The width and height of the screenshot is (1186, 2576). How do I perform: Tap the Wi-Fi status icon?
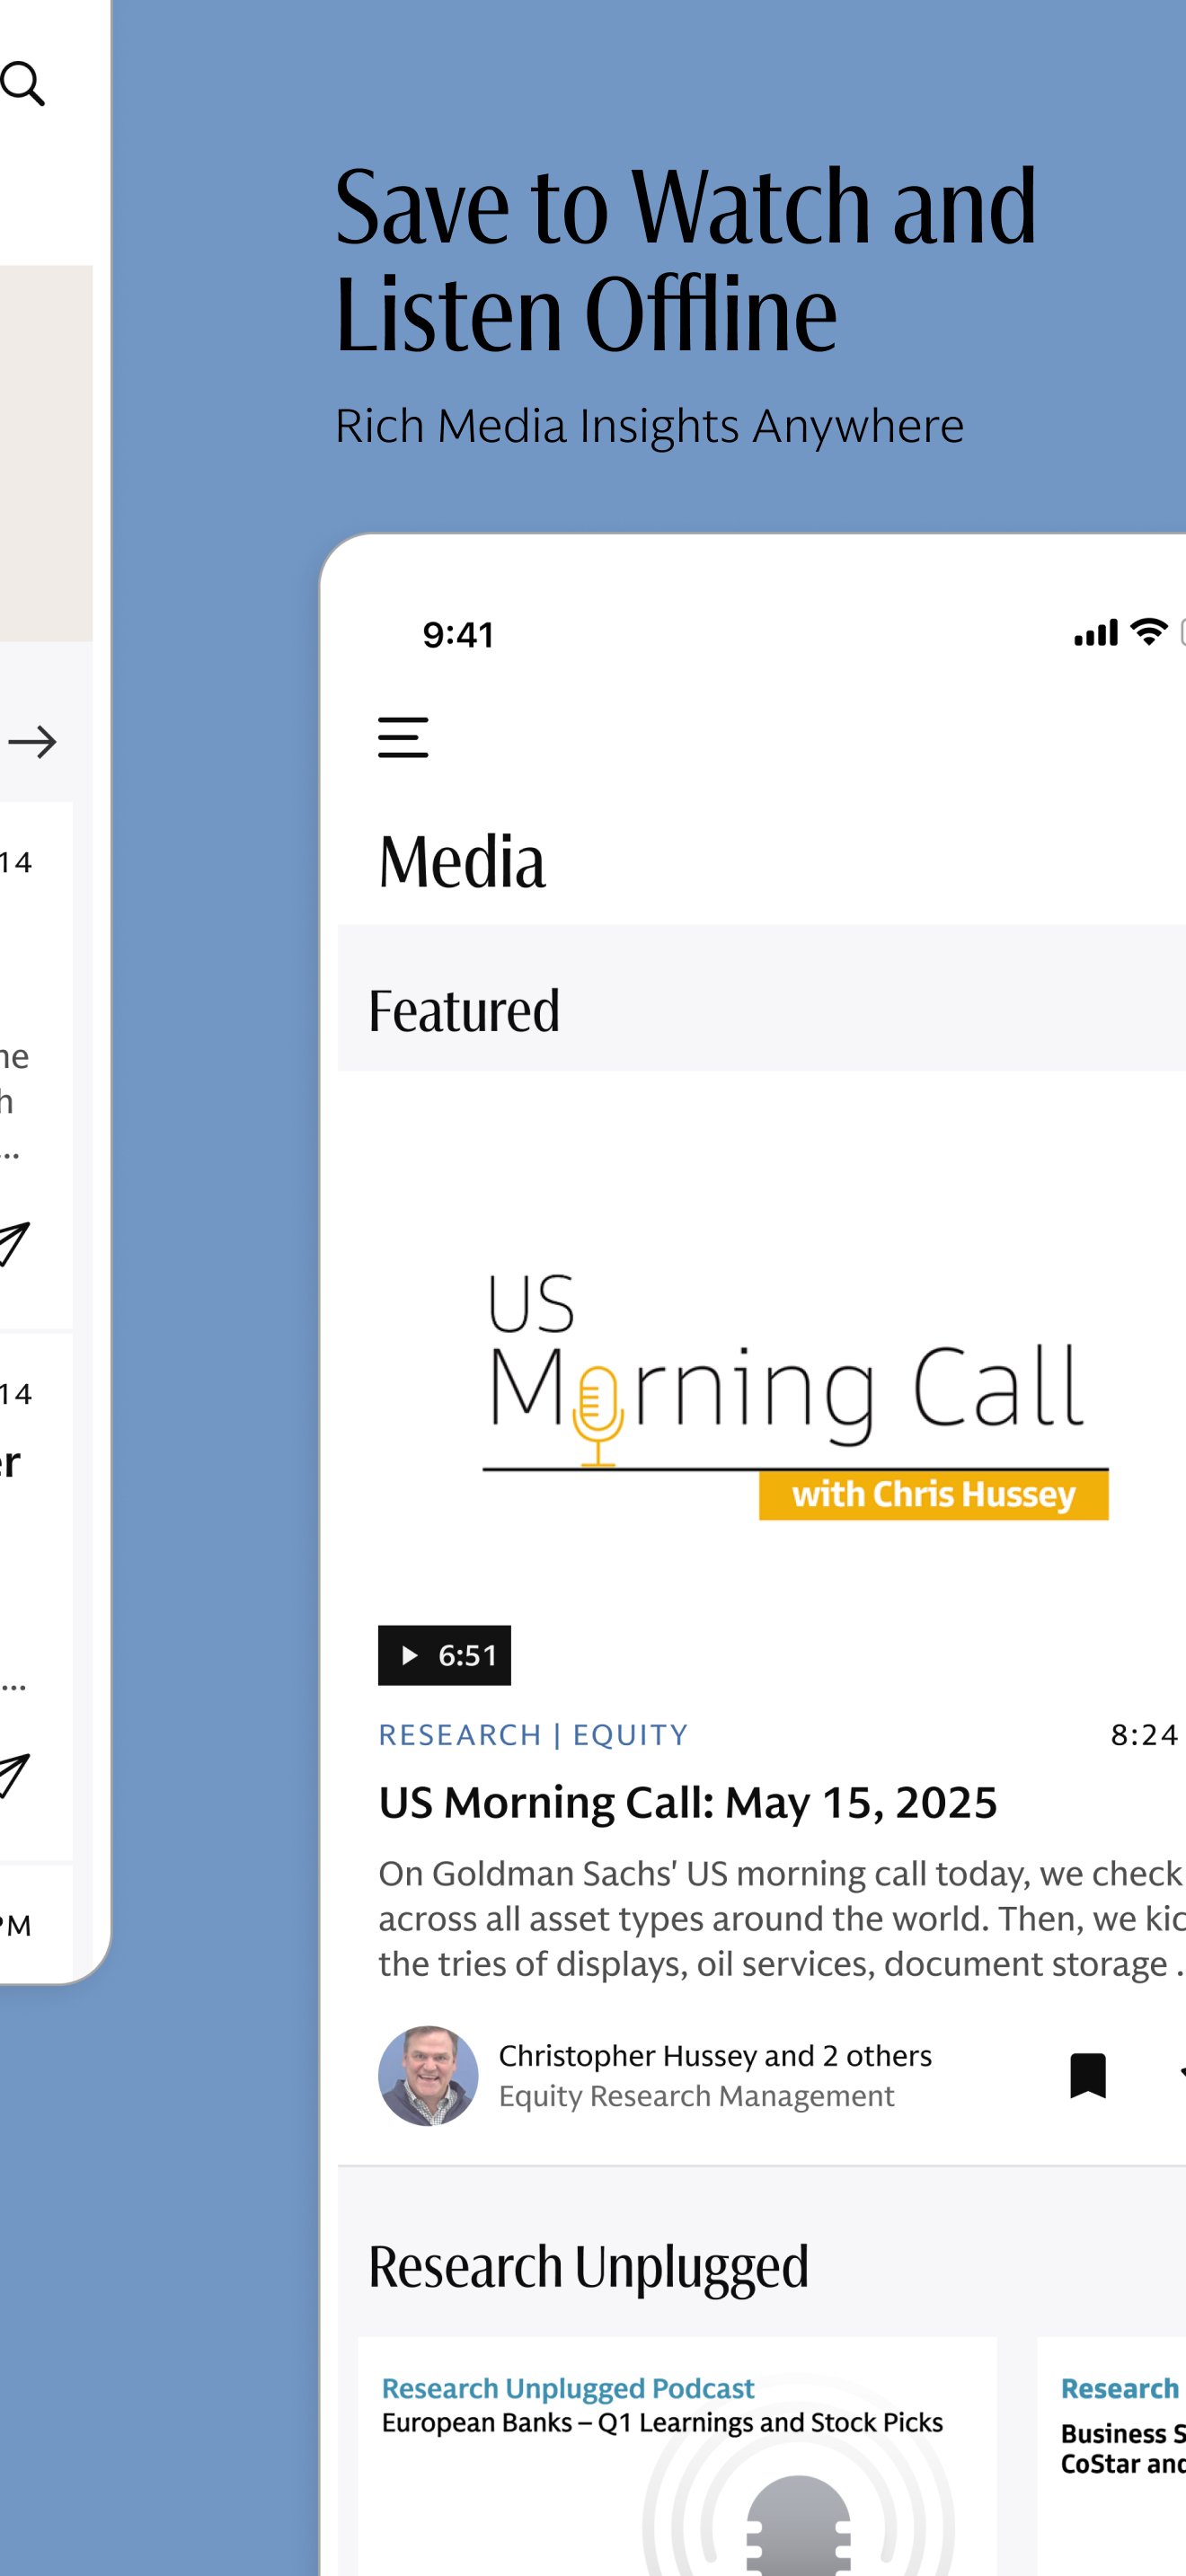click(x=1149, y=631)
